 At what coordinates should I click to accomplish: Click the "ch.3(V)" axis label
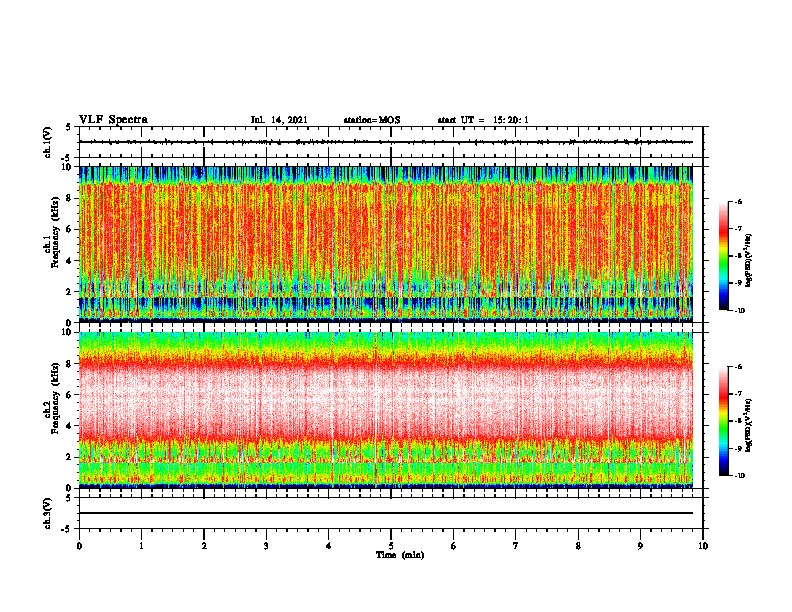(47, 513)
